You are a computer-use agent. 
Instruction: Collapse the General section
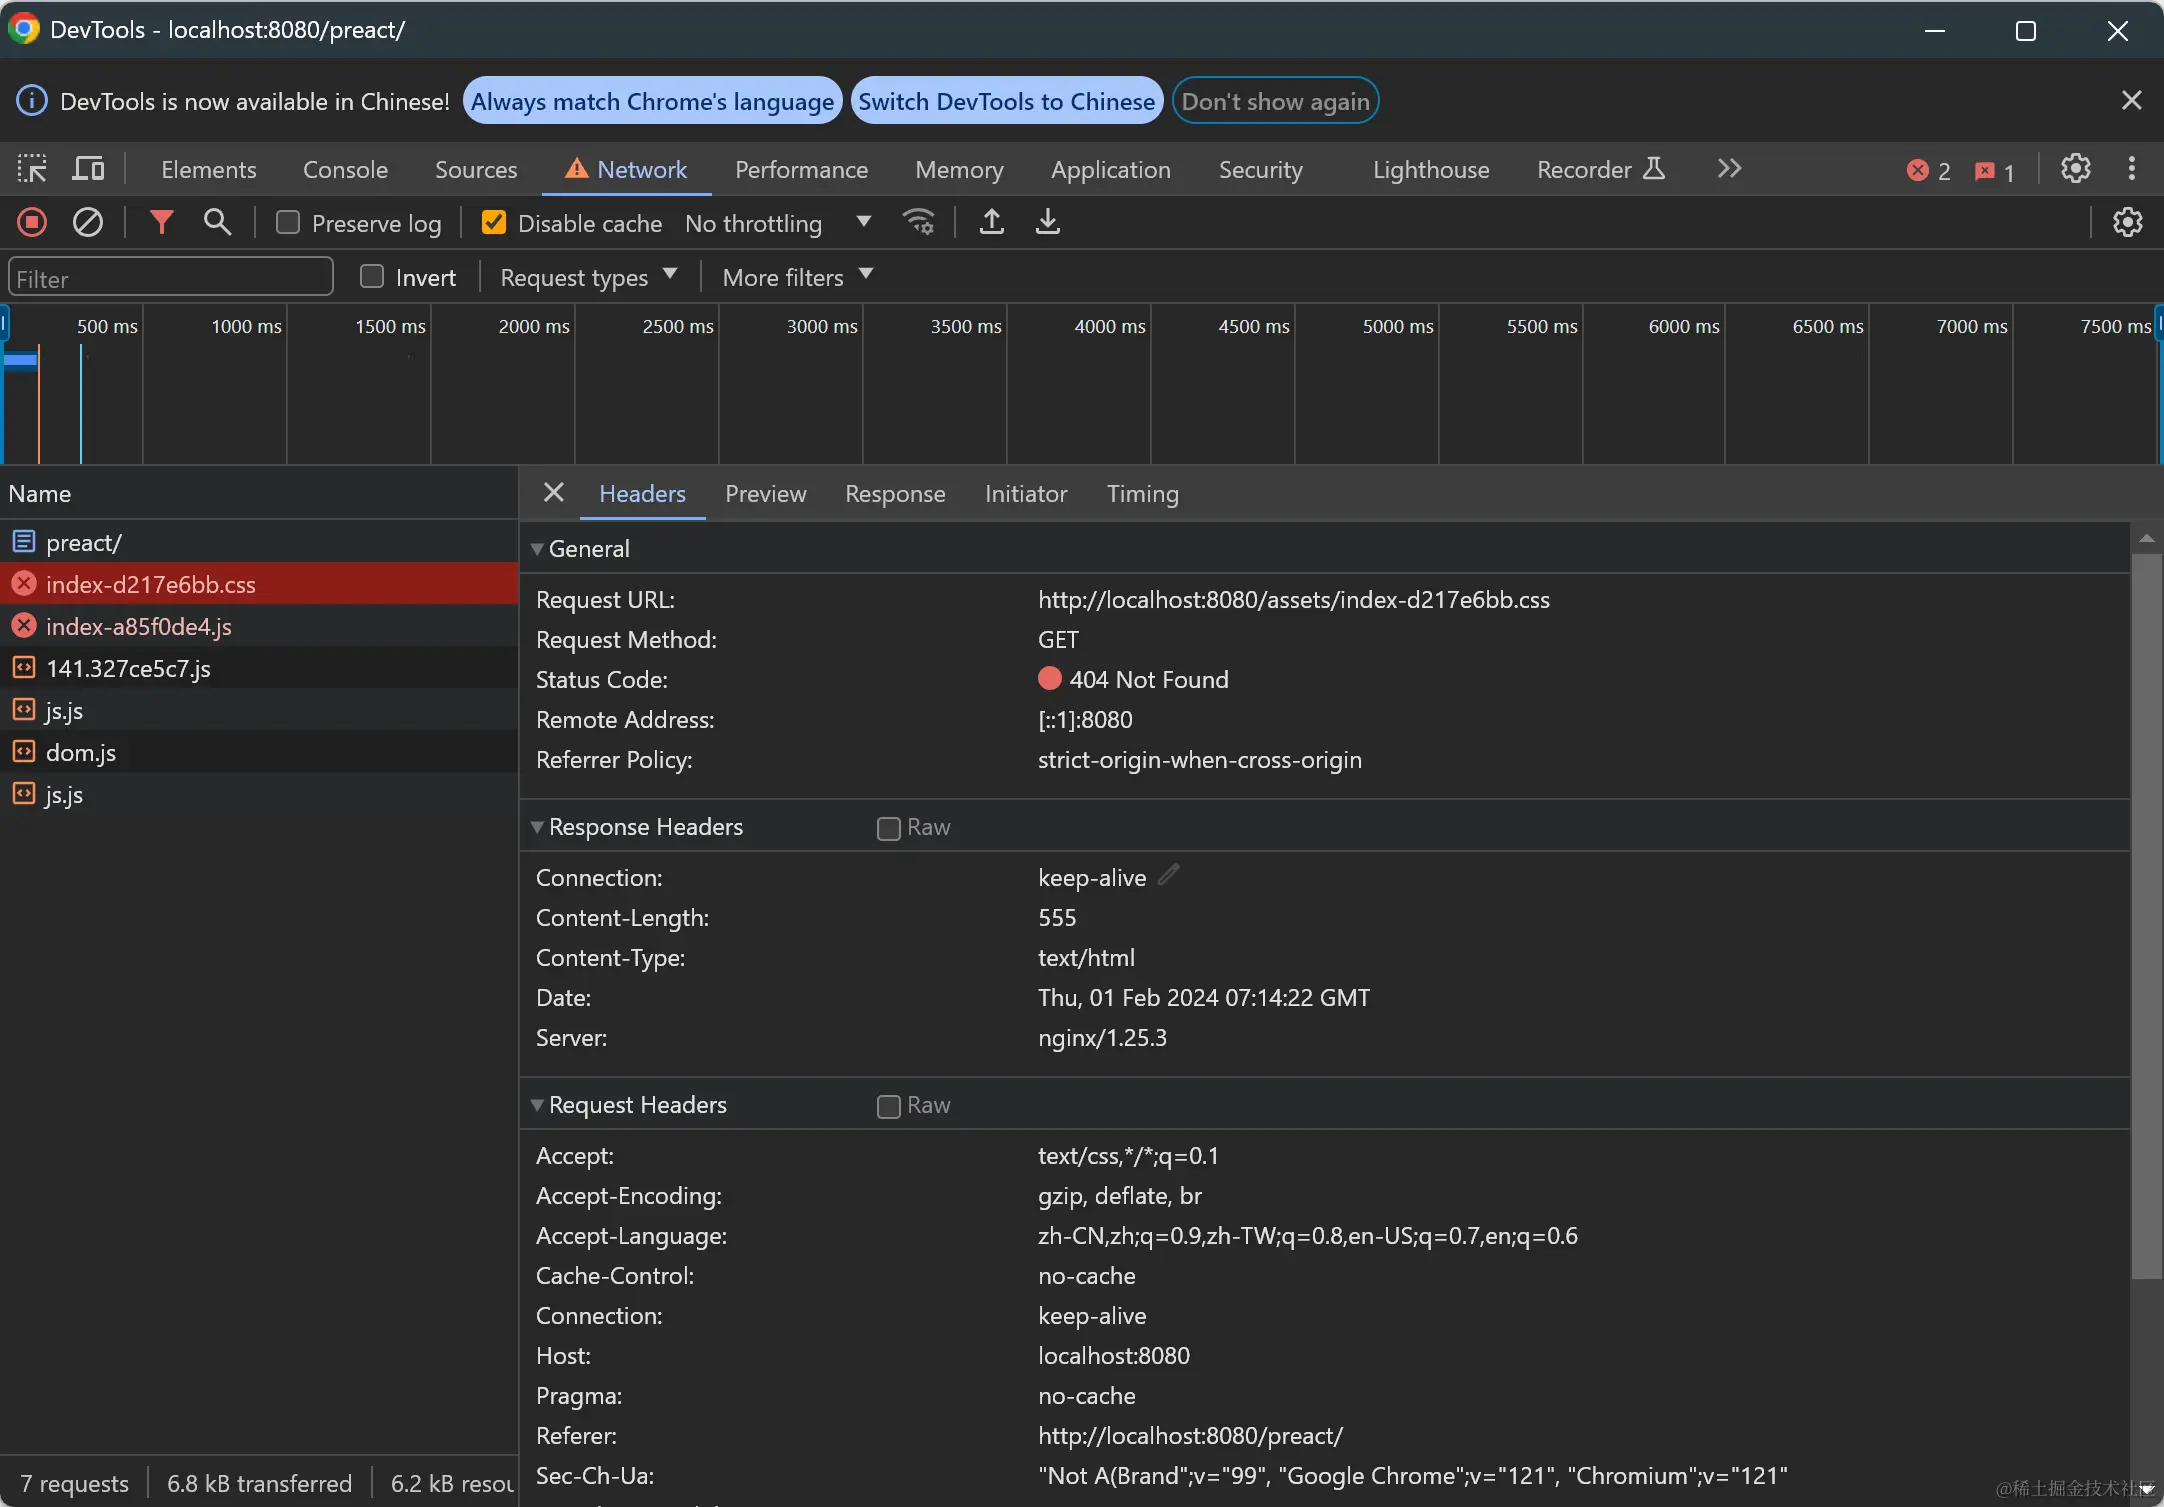point(537,548)
